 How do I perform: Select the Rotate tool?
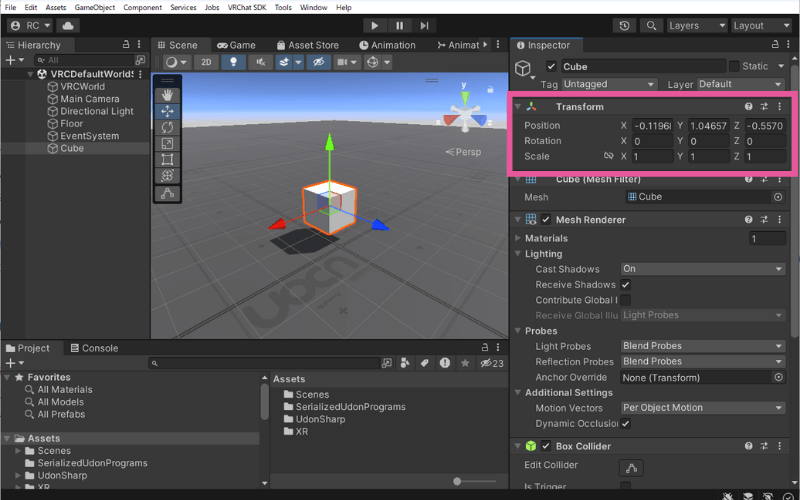[x=167, y=127]
